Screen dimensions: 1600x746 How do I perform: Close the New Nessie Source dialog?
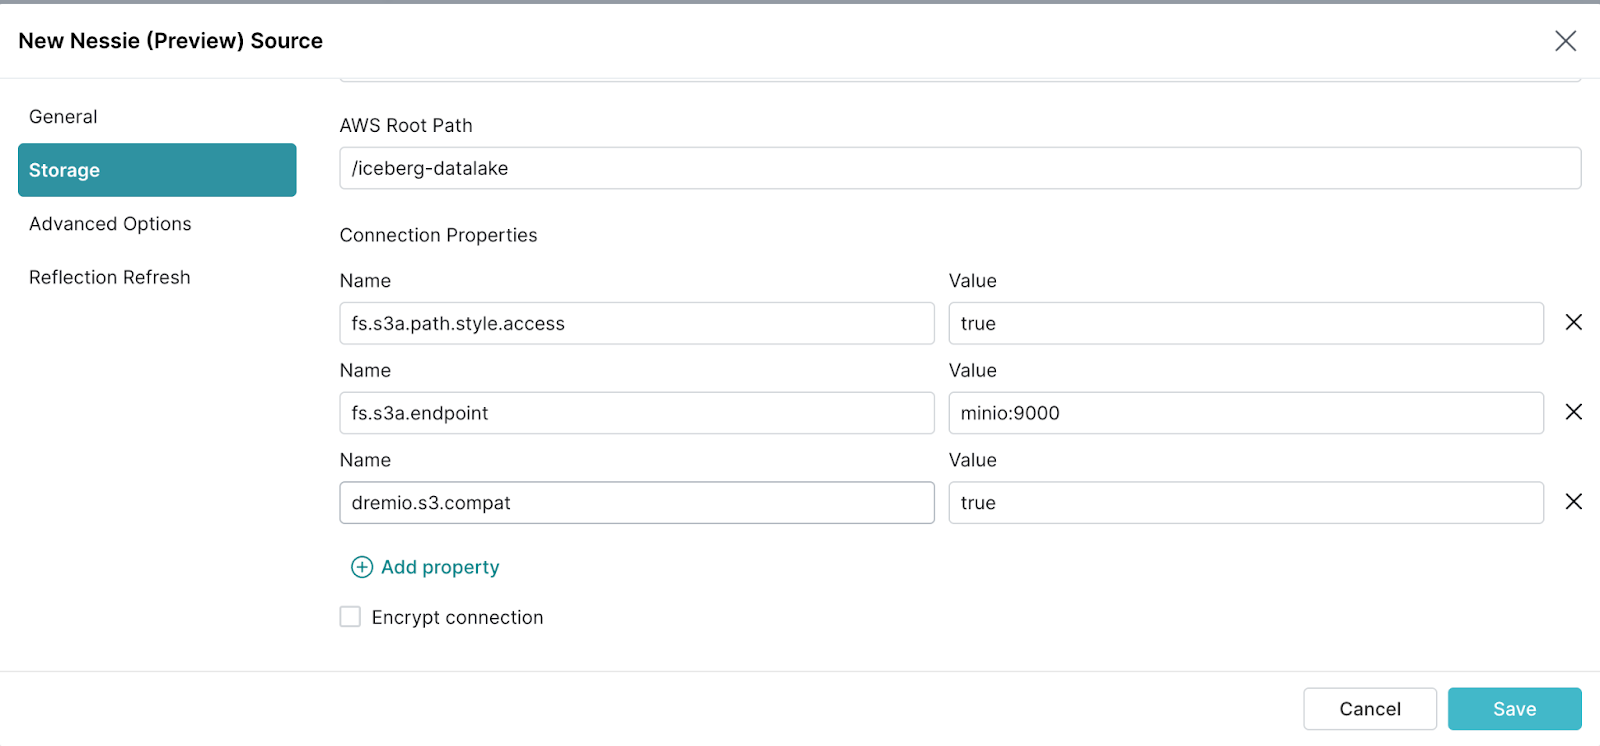click(1565, 41)
